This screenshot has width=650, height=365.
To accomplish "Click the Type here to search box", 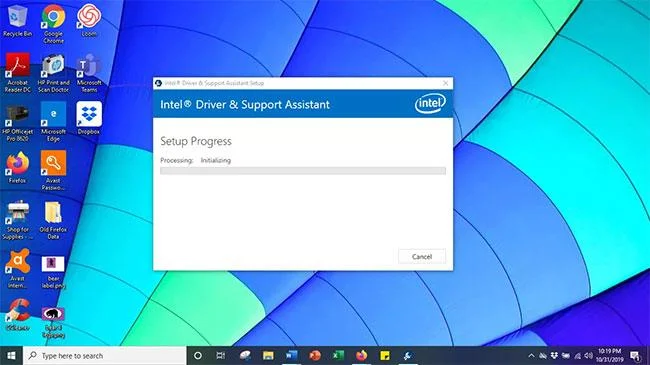I will pyautogui.click(x=104, y=355).
